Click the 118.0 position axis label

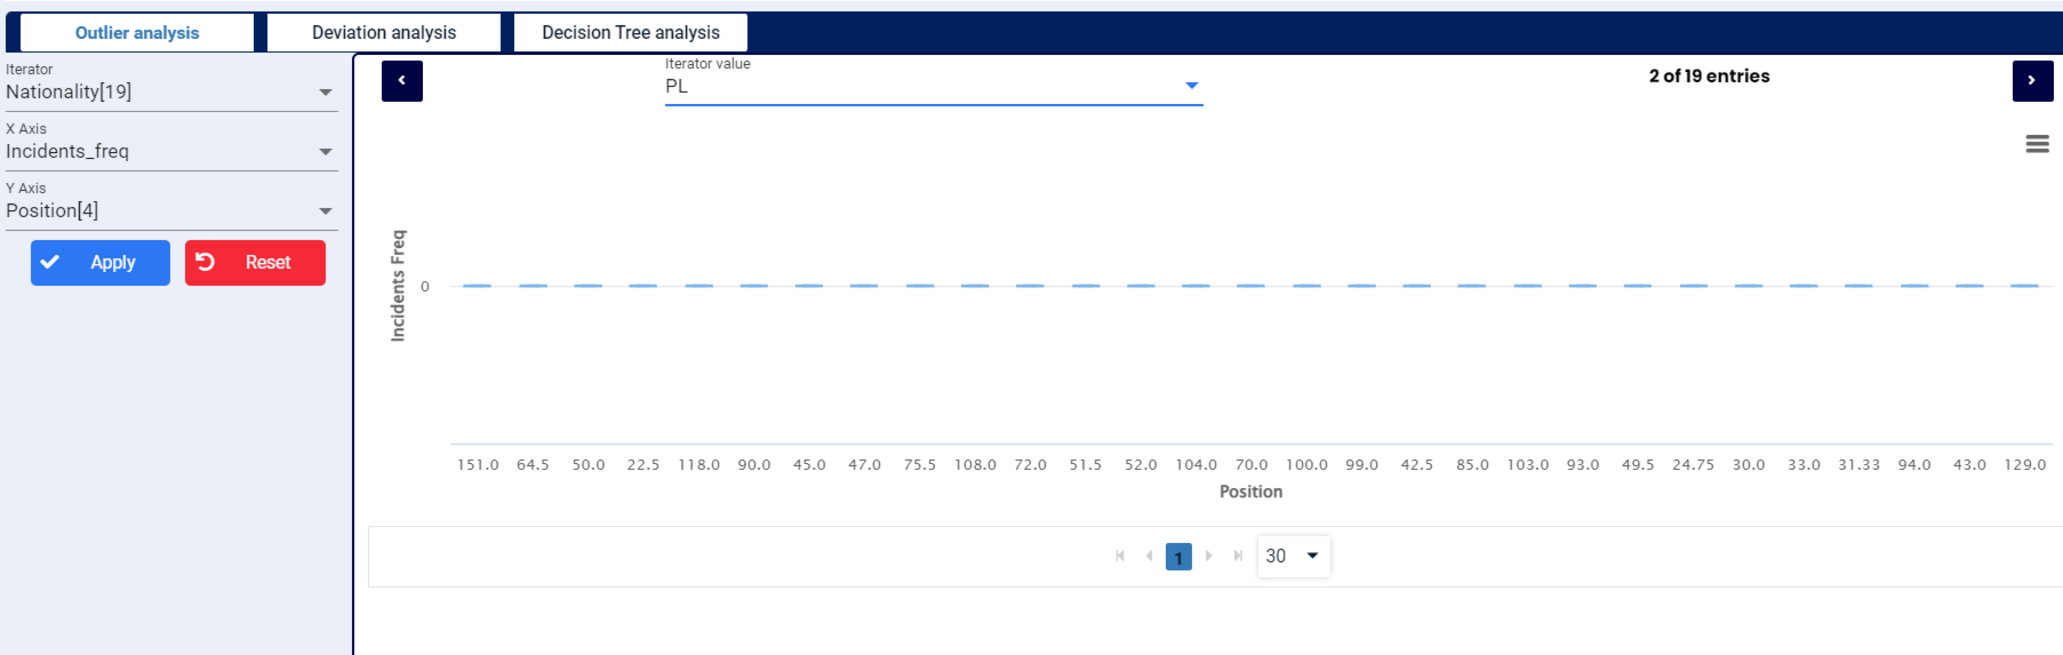(699, 465)
